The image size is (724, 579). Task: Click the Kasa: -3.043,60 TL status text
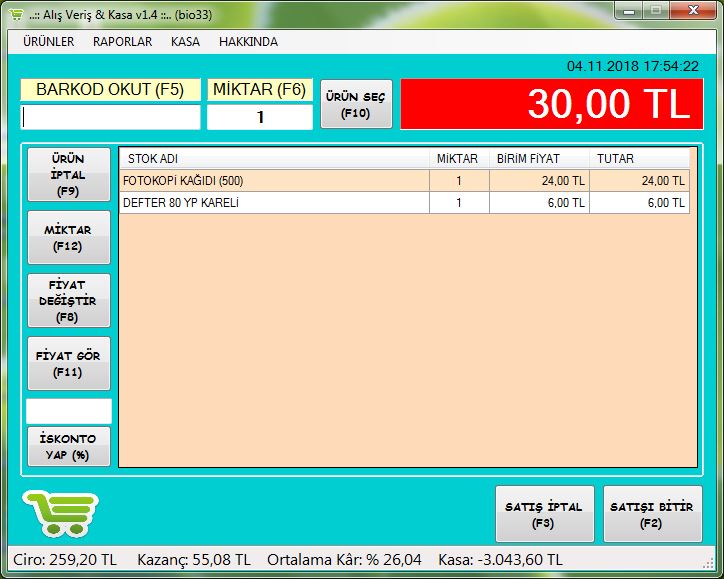pos(501,560)
